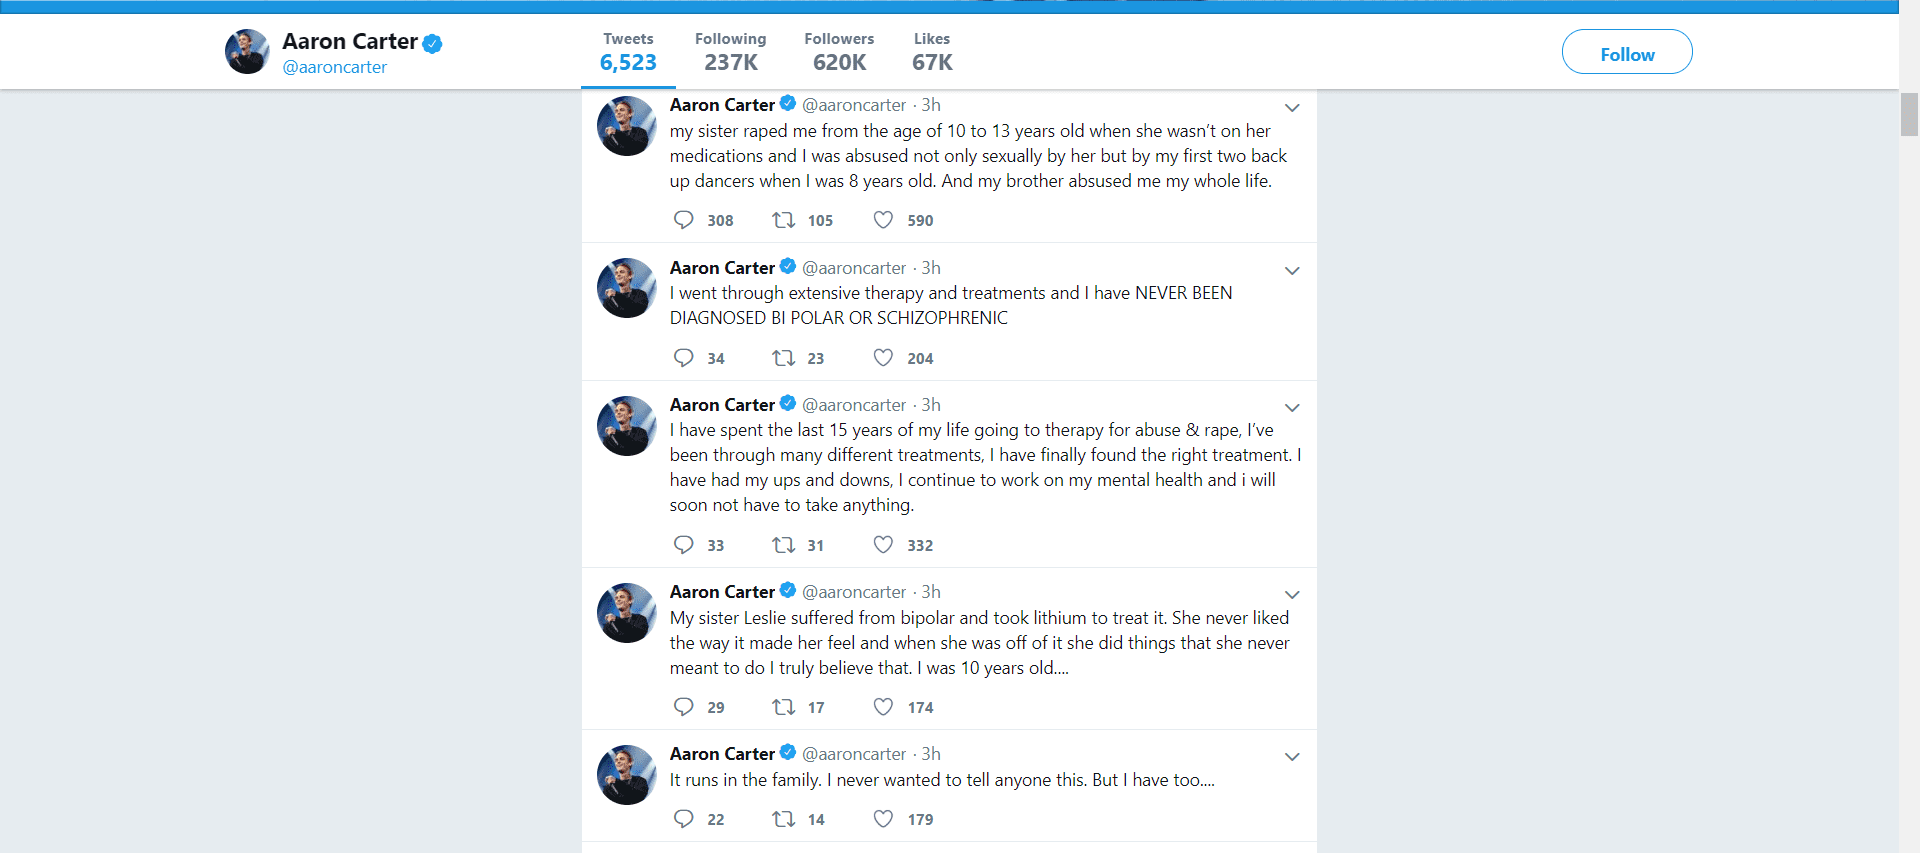Retweet the 'It runs in the family' tweet
The height and width of the screenshot is (853, 1920).
coord(783,819)
